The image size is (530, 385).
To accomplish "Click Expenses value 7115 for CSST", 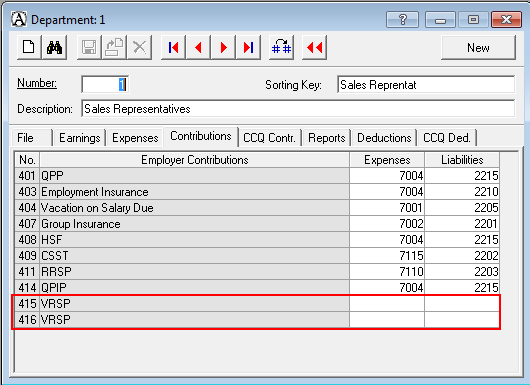I will [387, 256].
